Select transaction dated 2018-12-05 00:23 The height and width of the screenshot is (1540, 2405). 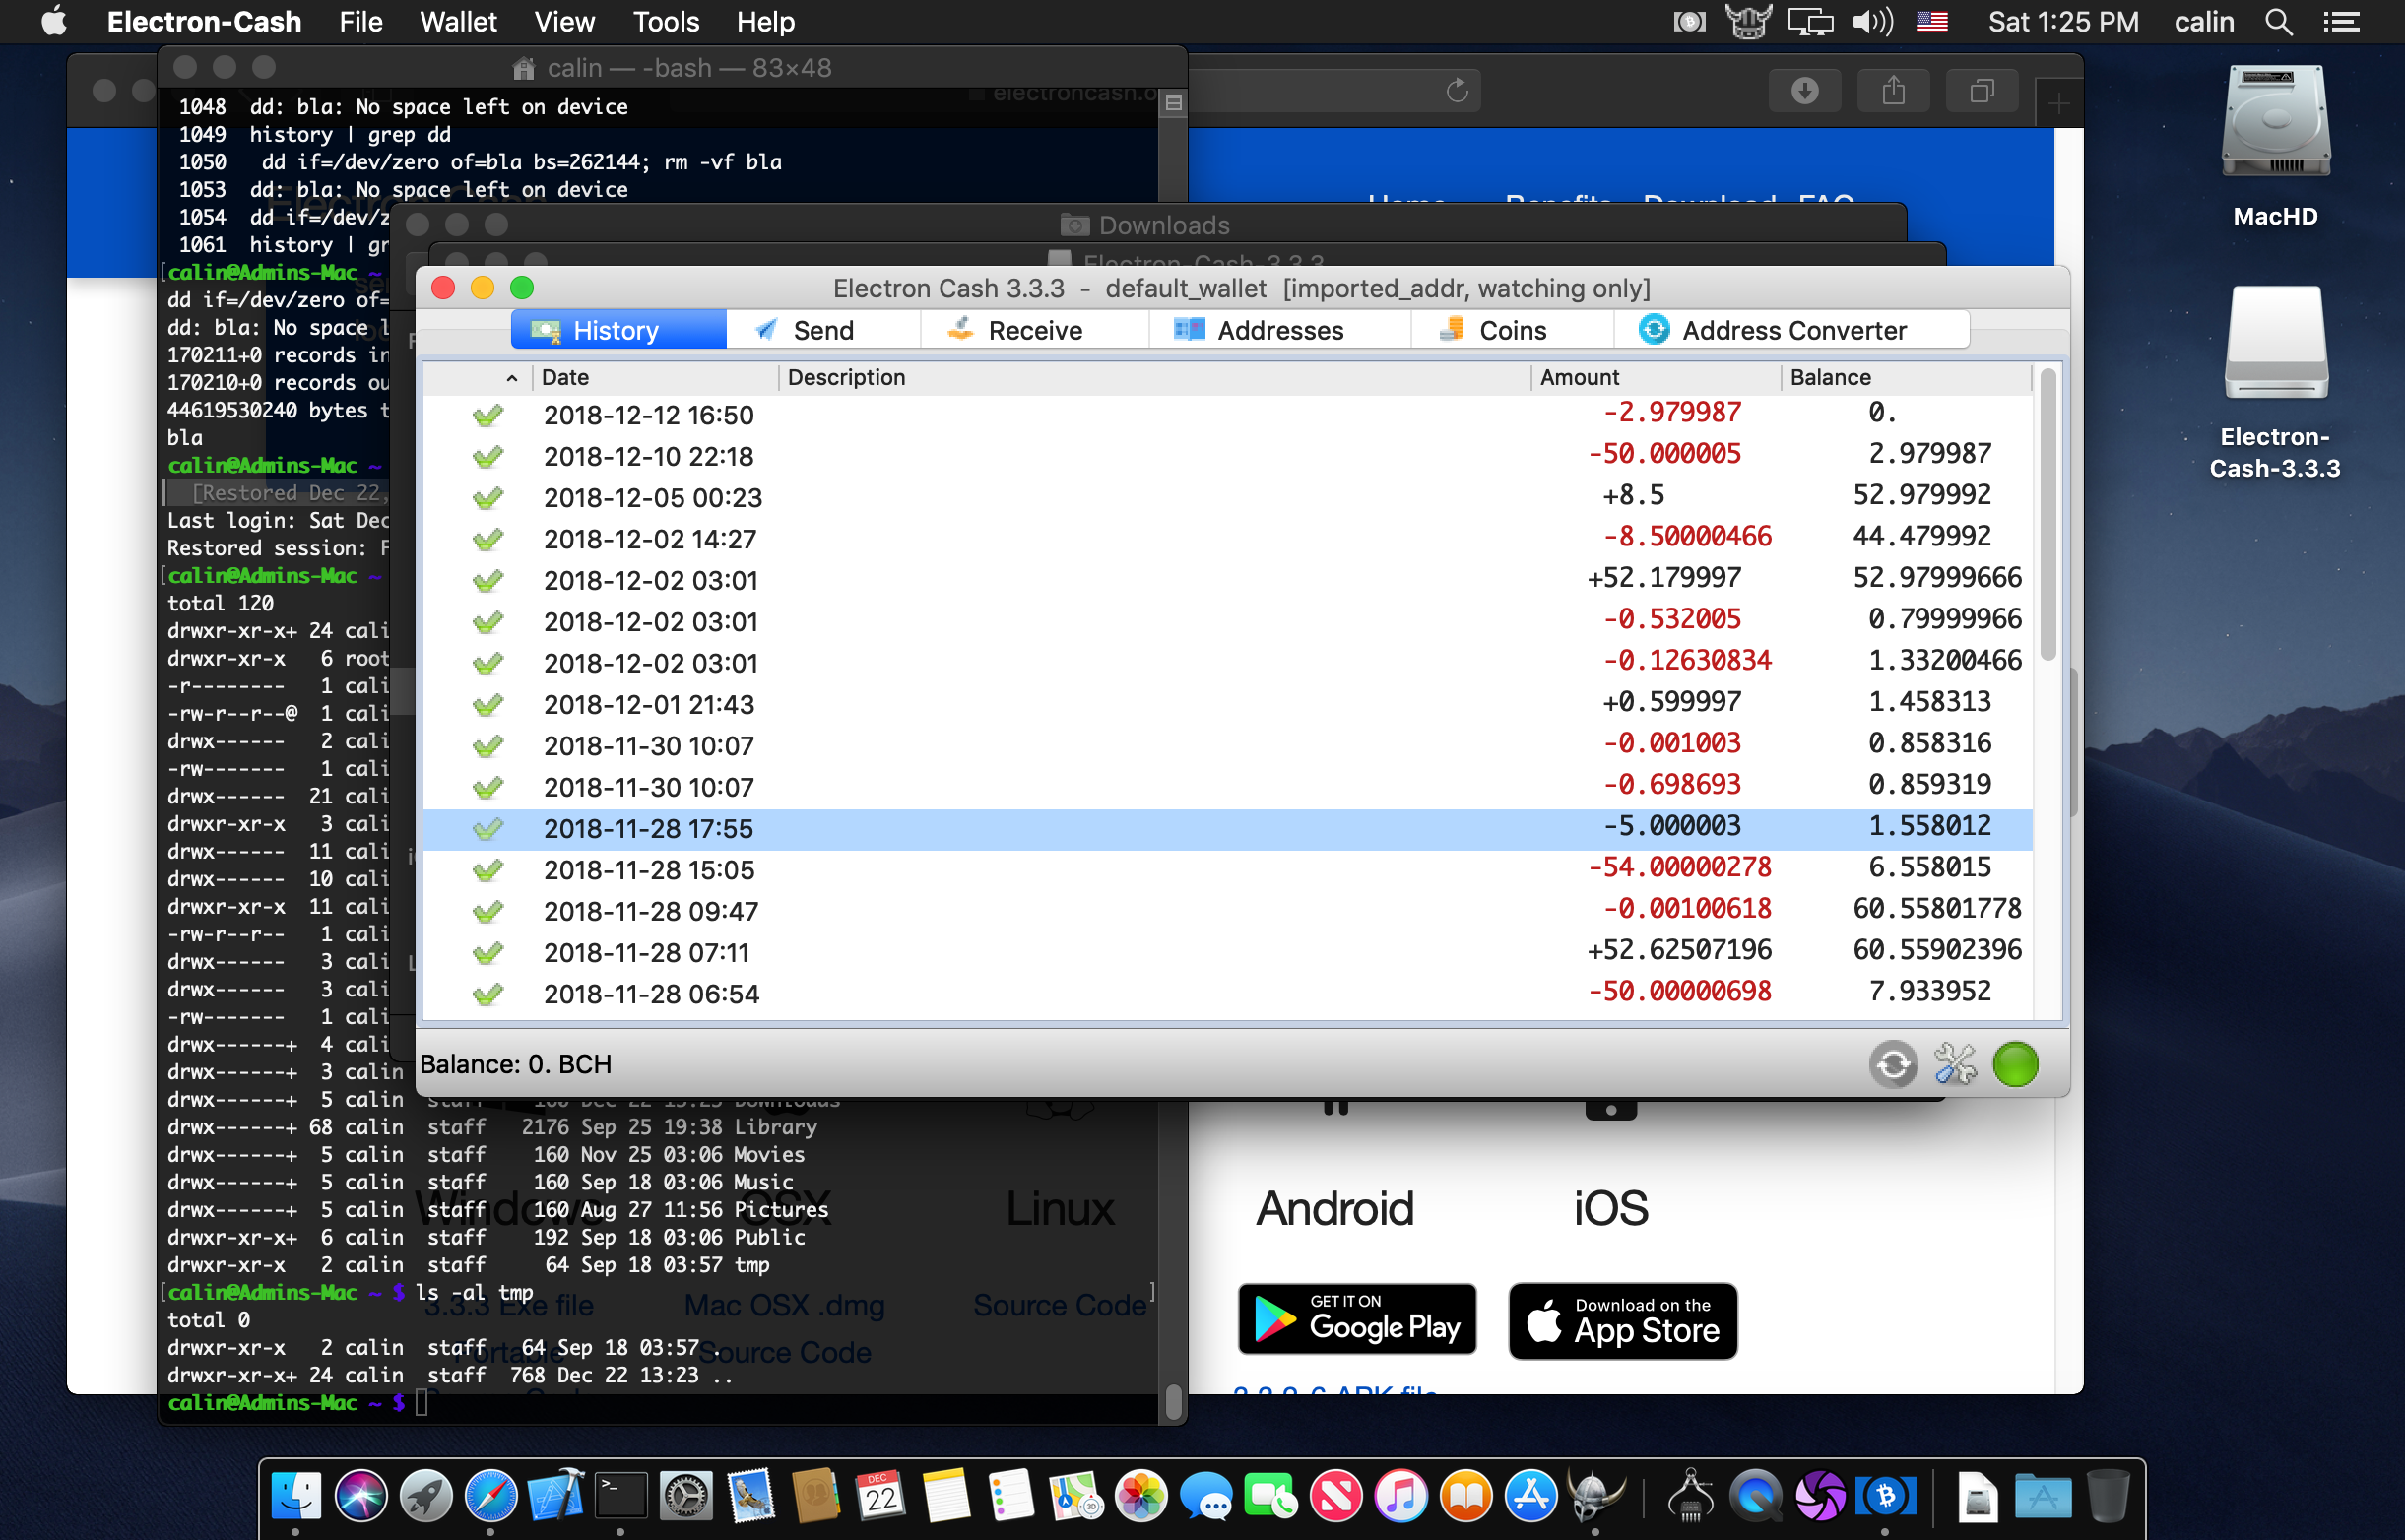pyautogui.click(x=1227, y=497)
